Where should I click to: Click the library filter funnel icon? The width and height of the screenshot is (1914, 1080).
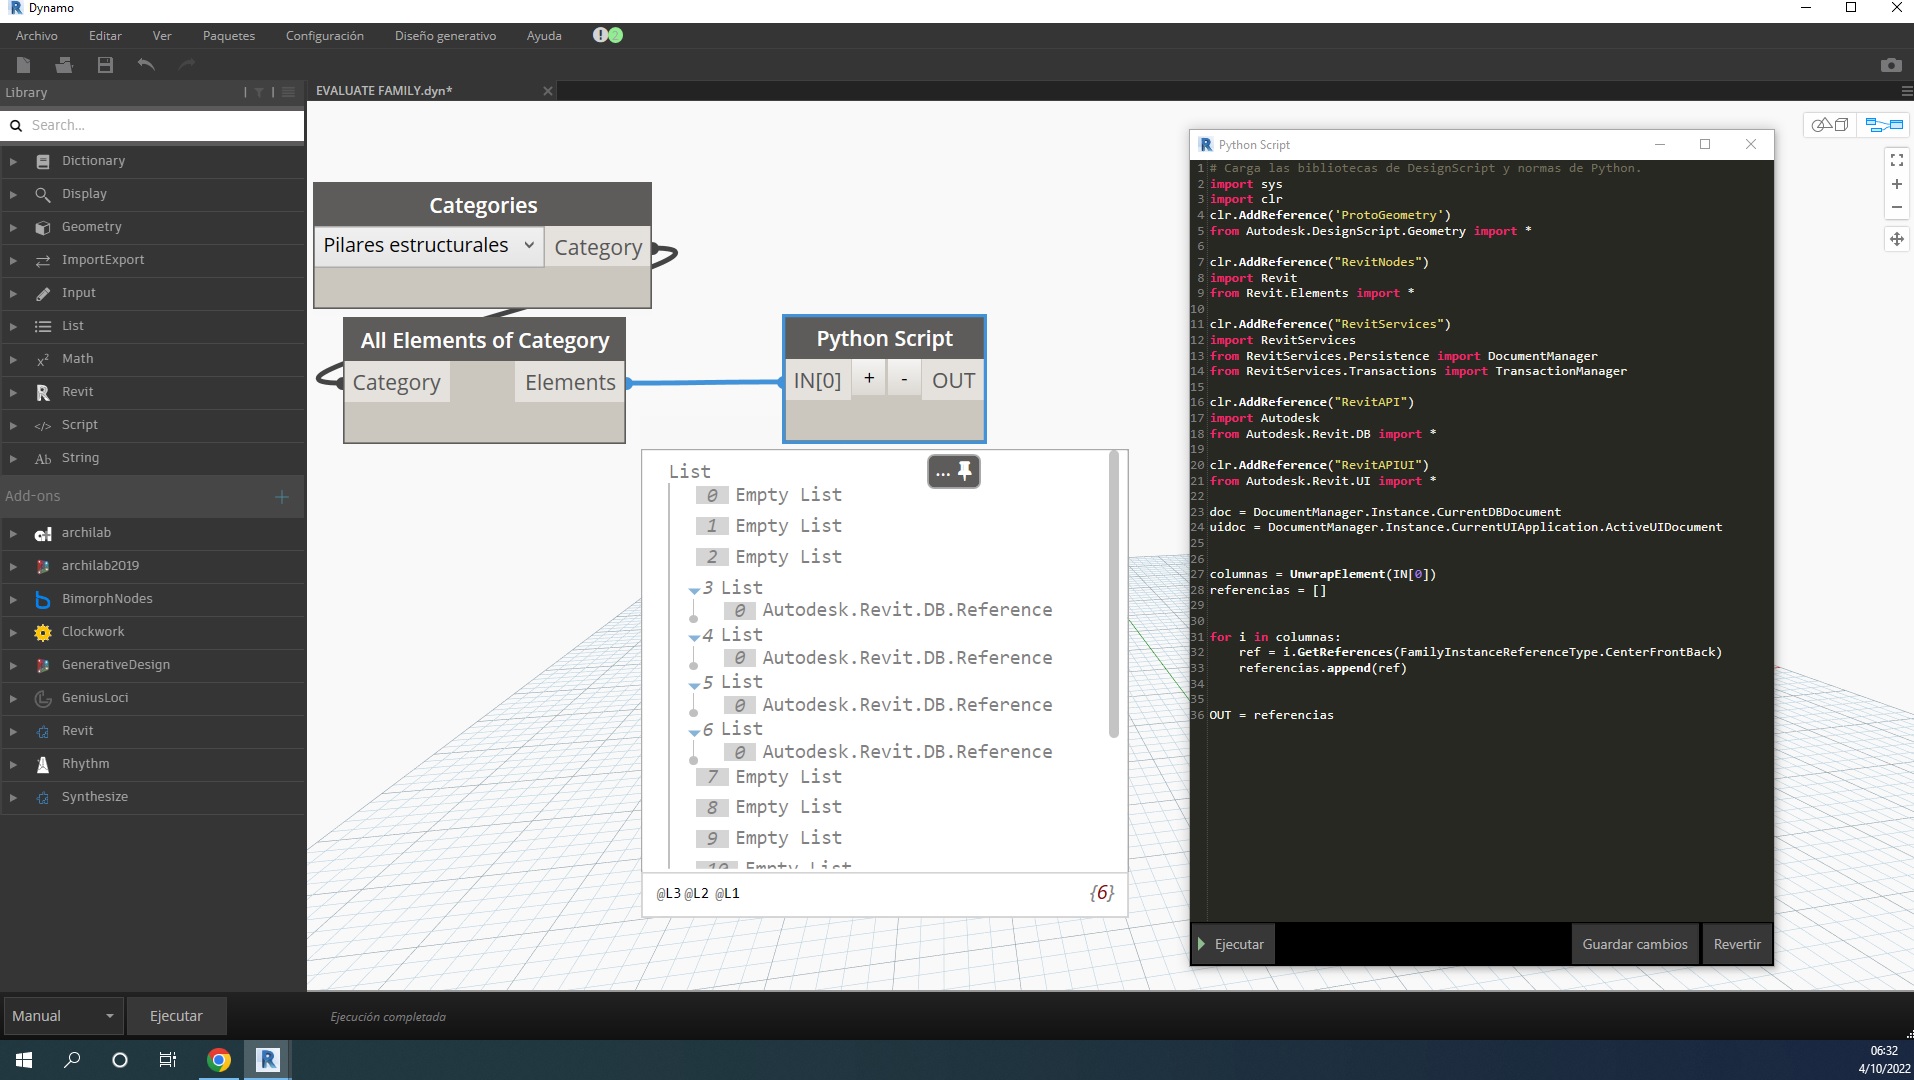point(259,92)
